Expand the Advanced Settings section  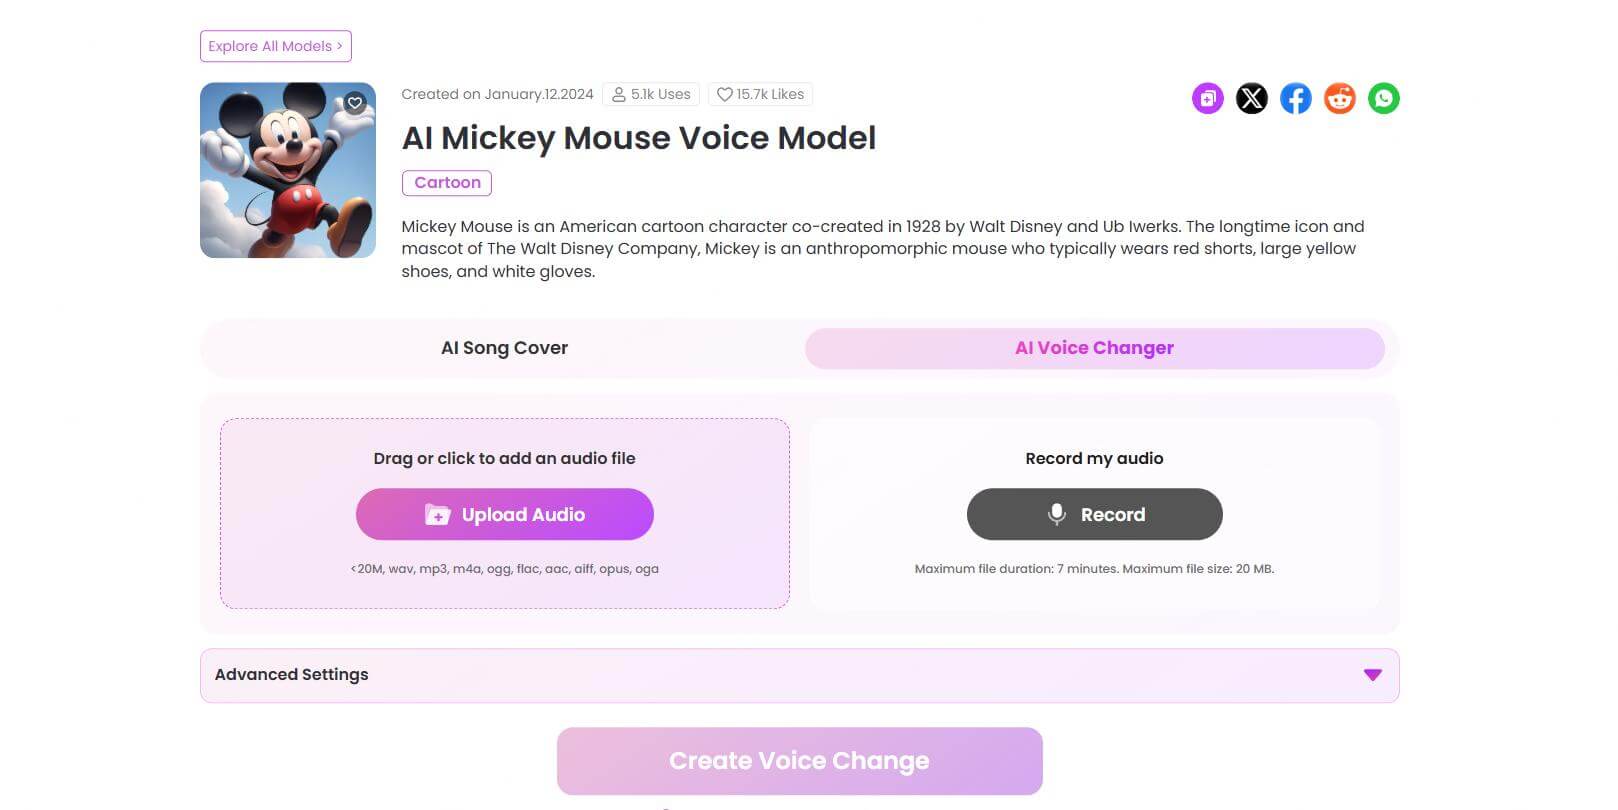click(291, 675)
